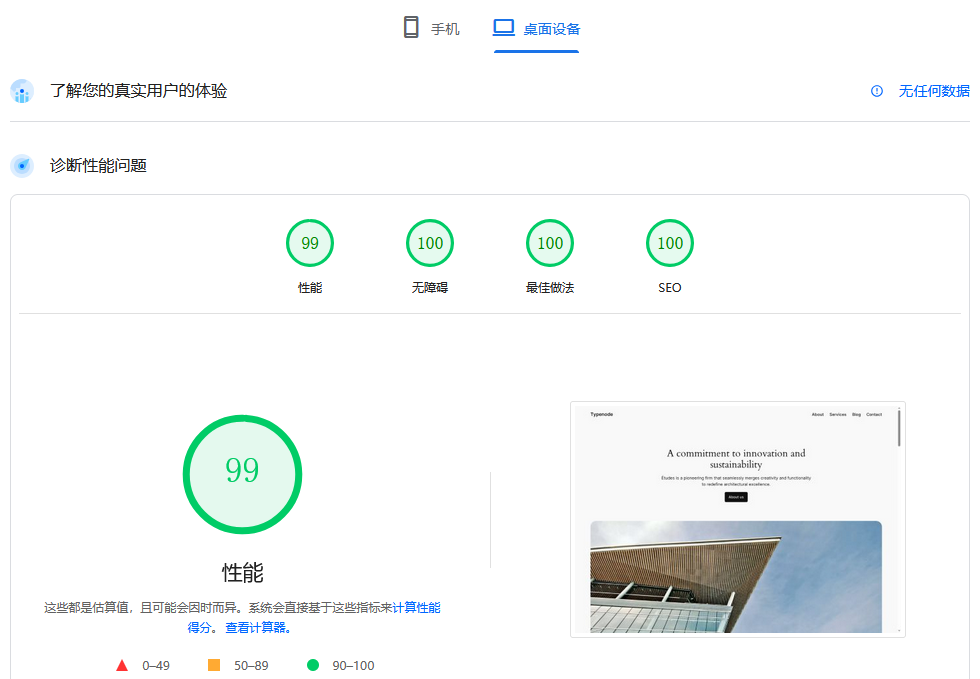Click the icon beside 了解您的真实用户的体验
Viewport: 980px width, 679px height.
pyautogui.click(x=22, y=91)
